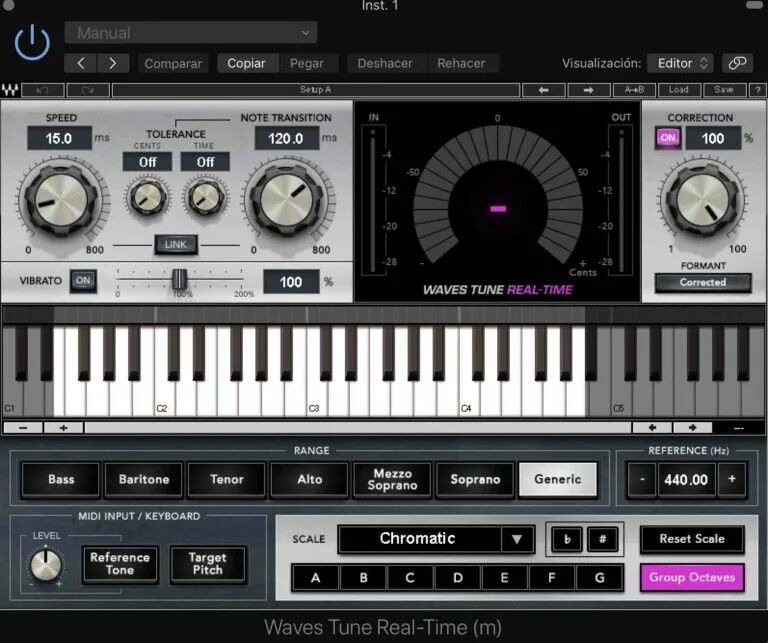The image size is (768, 643).
Task: Toggle the LINK button
Action: 176,244
